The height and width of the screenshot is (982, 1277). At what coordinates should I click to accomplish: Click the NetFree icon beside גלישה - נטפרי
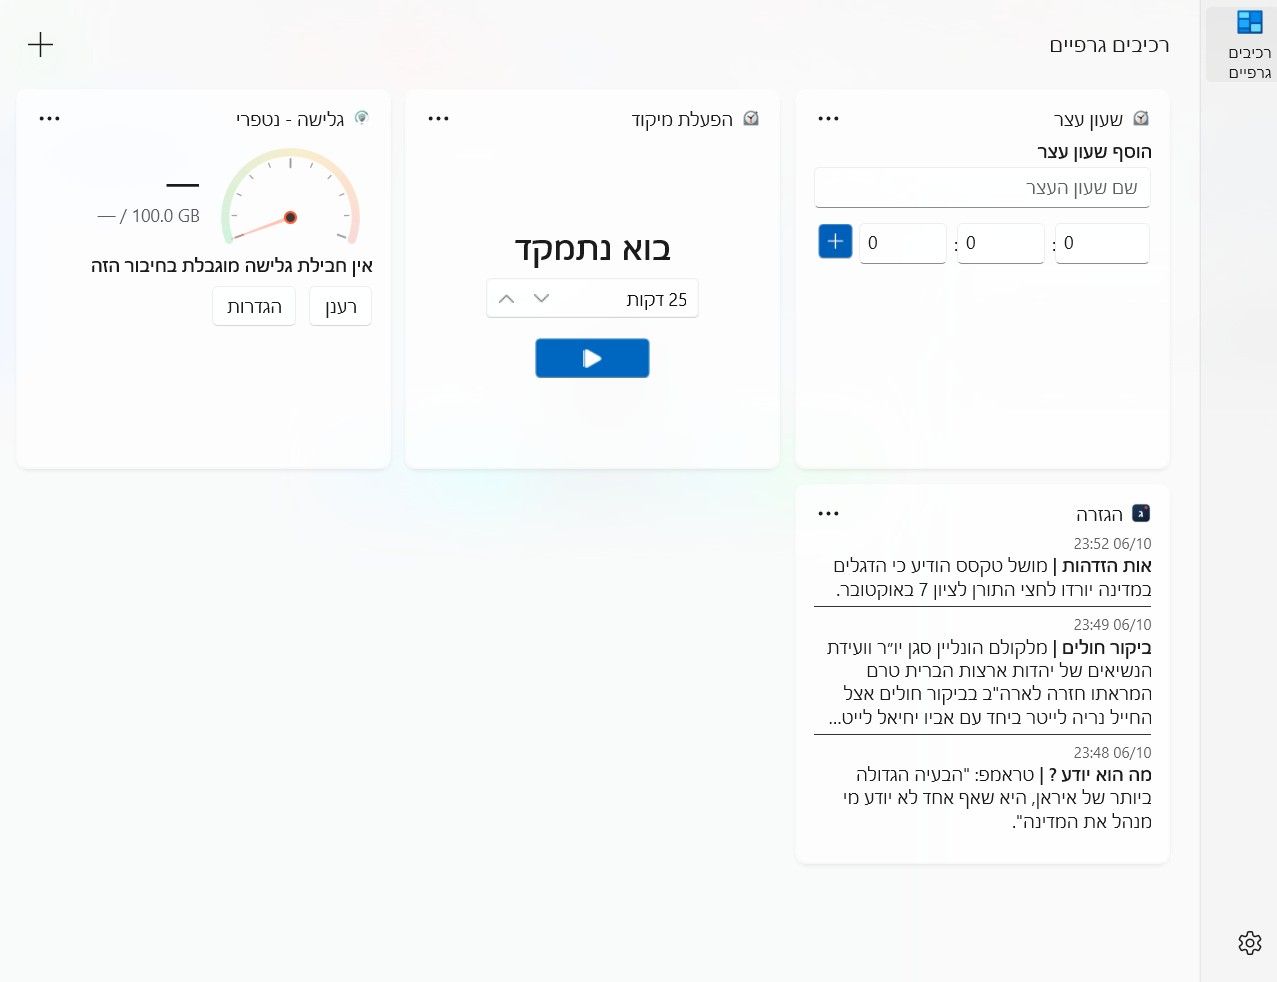361,118
